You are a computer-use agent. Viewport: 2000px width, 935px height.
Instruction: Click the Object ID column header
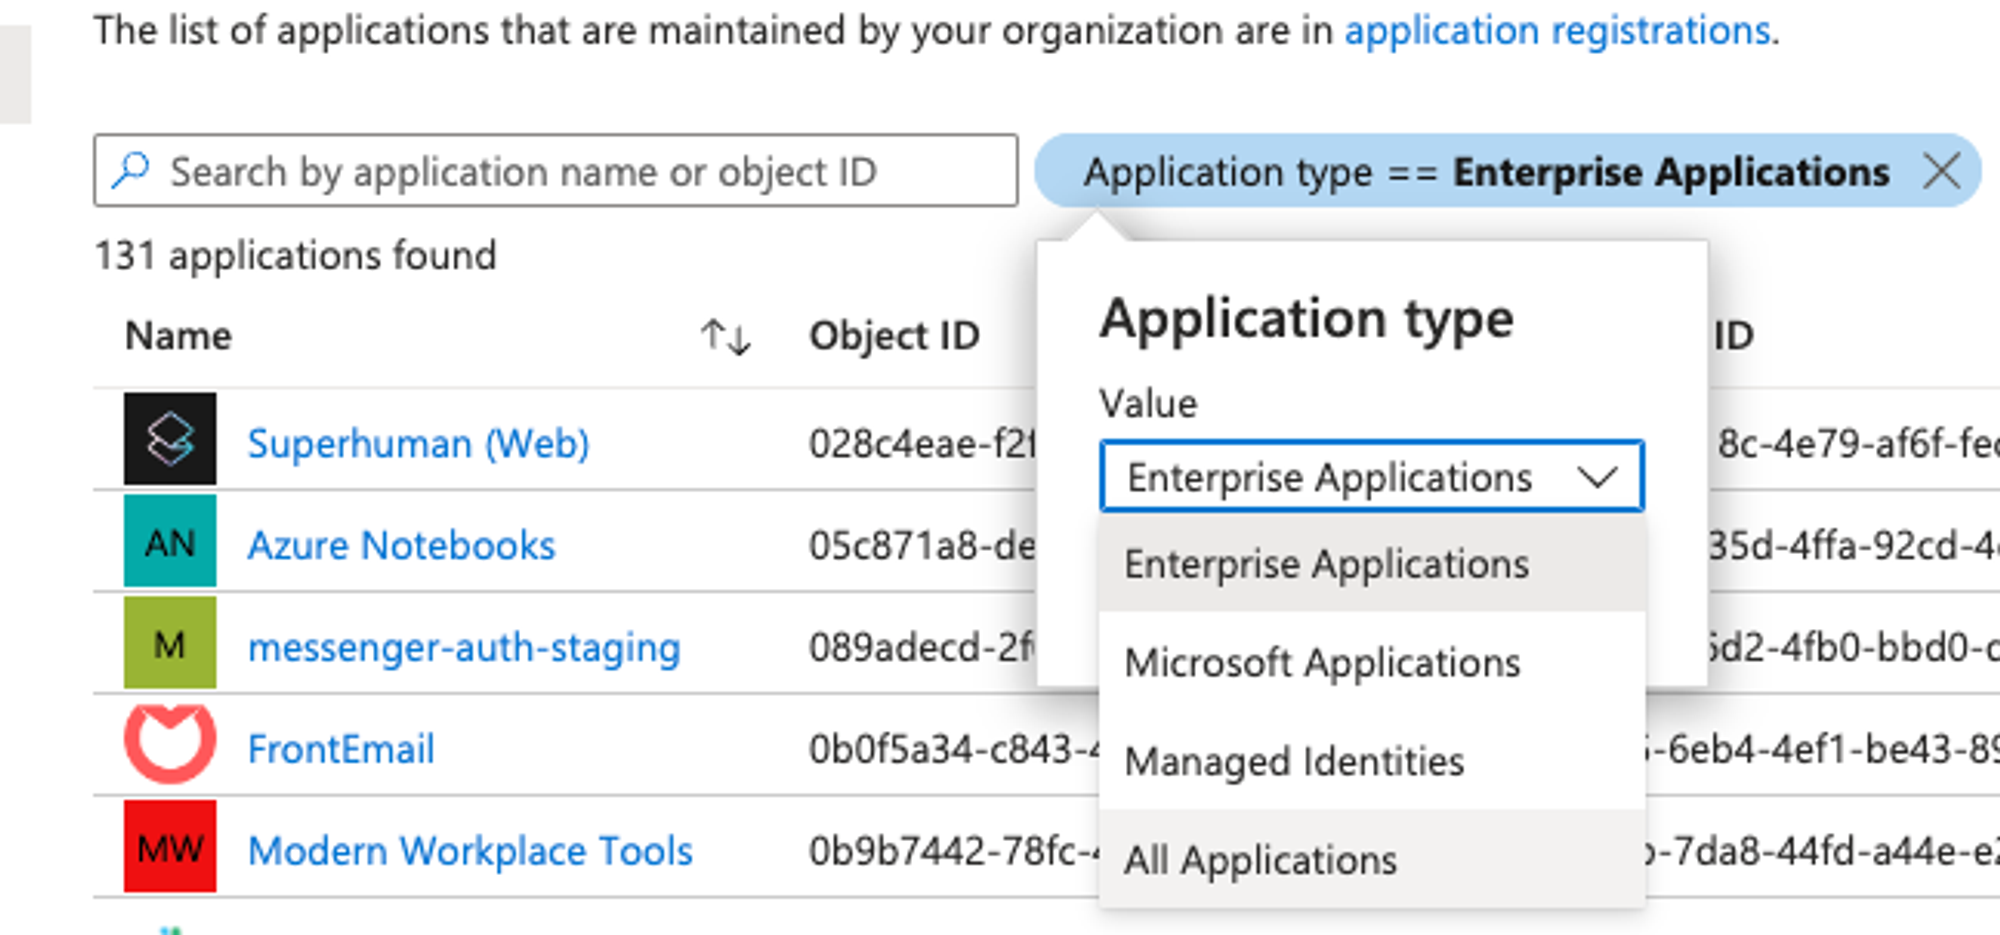tap(894, 336)
